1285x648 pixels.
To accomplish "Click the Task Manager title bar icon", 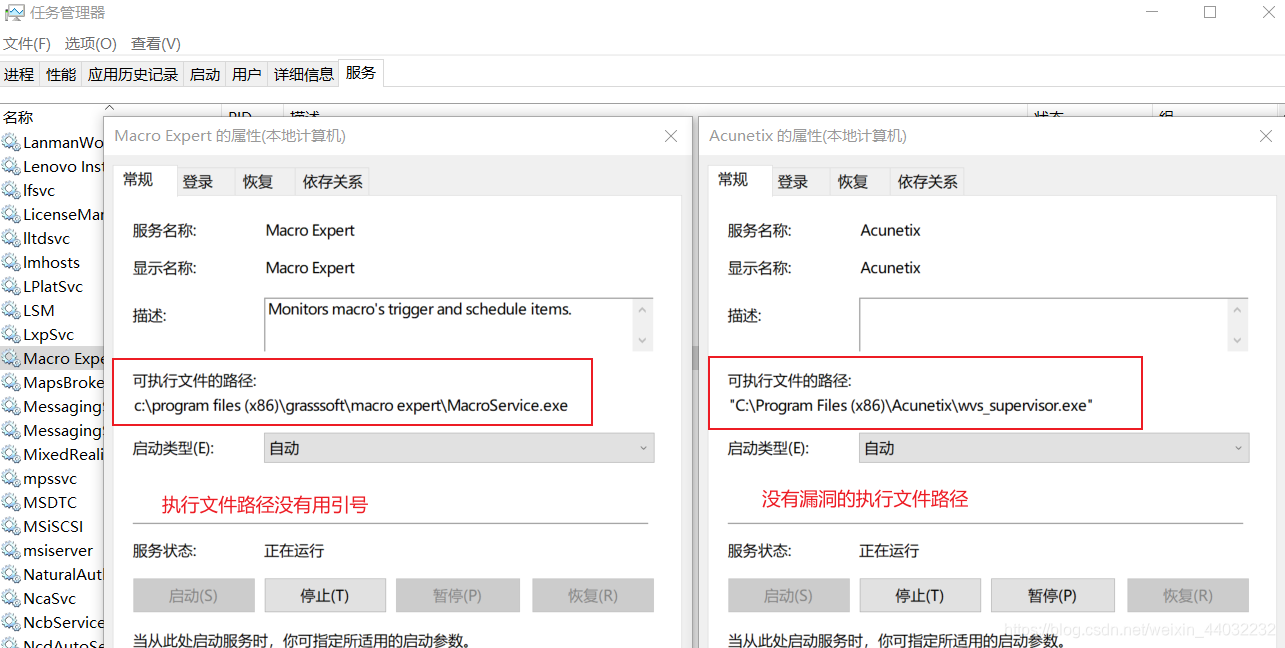I will tap(14, 13).
